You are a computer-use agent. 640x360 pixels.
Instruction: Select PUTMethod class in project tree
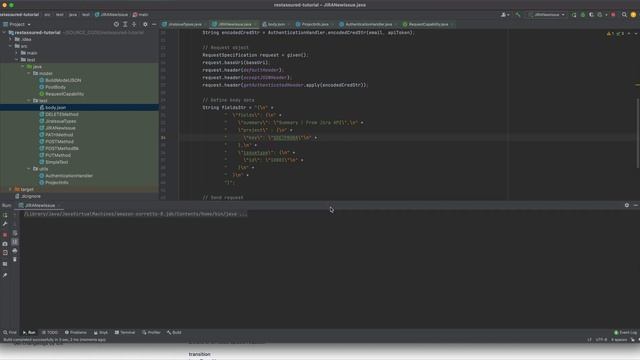(58, 156)
